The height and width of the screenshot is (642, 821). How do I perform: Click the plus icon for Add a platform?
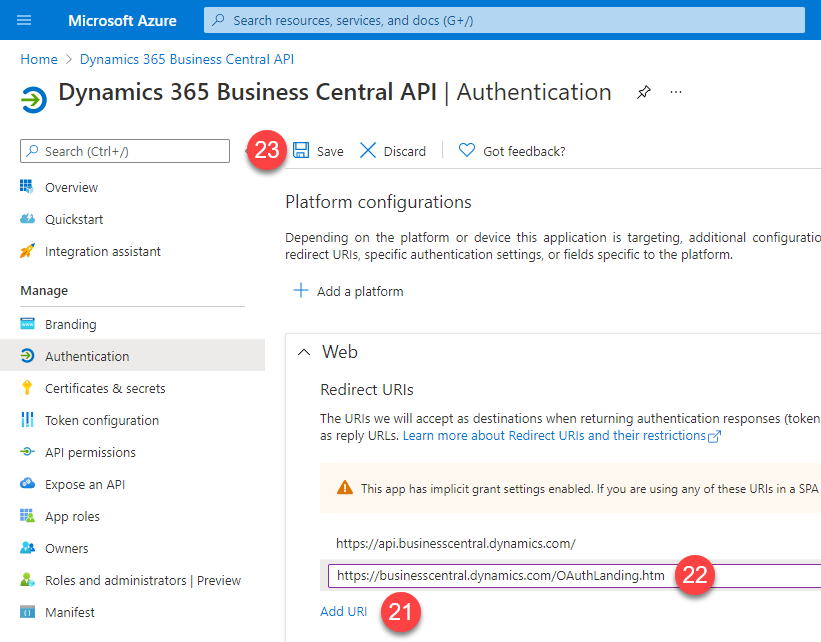click(301, 290)
